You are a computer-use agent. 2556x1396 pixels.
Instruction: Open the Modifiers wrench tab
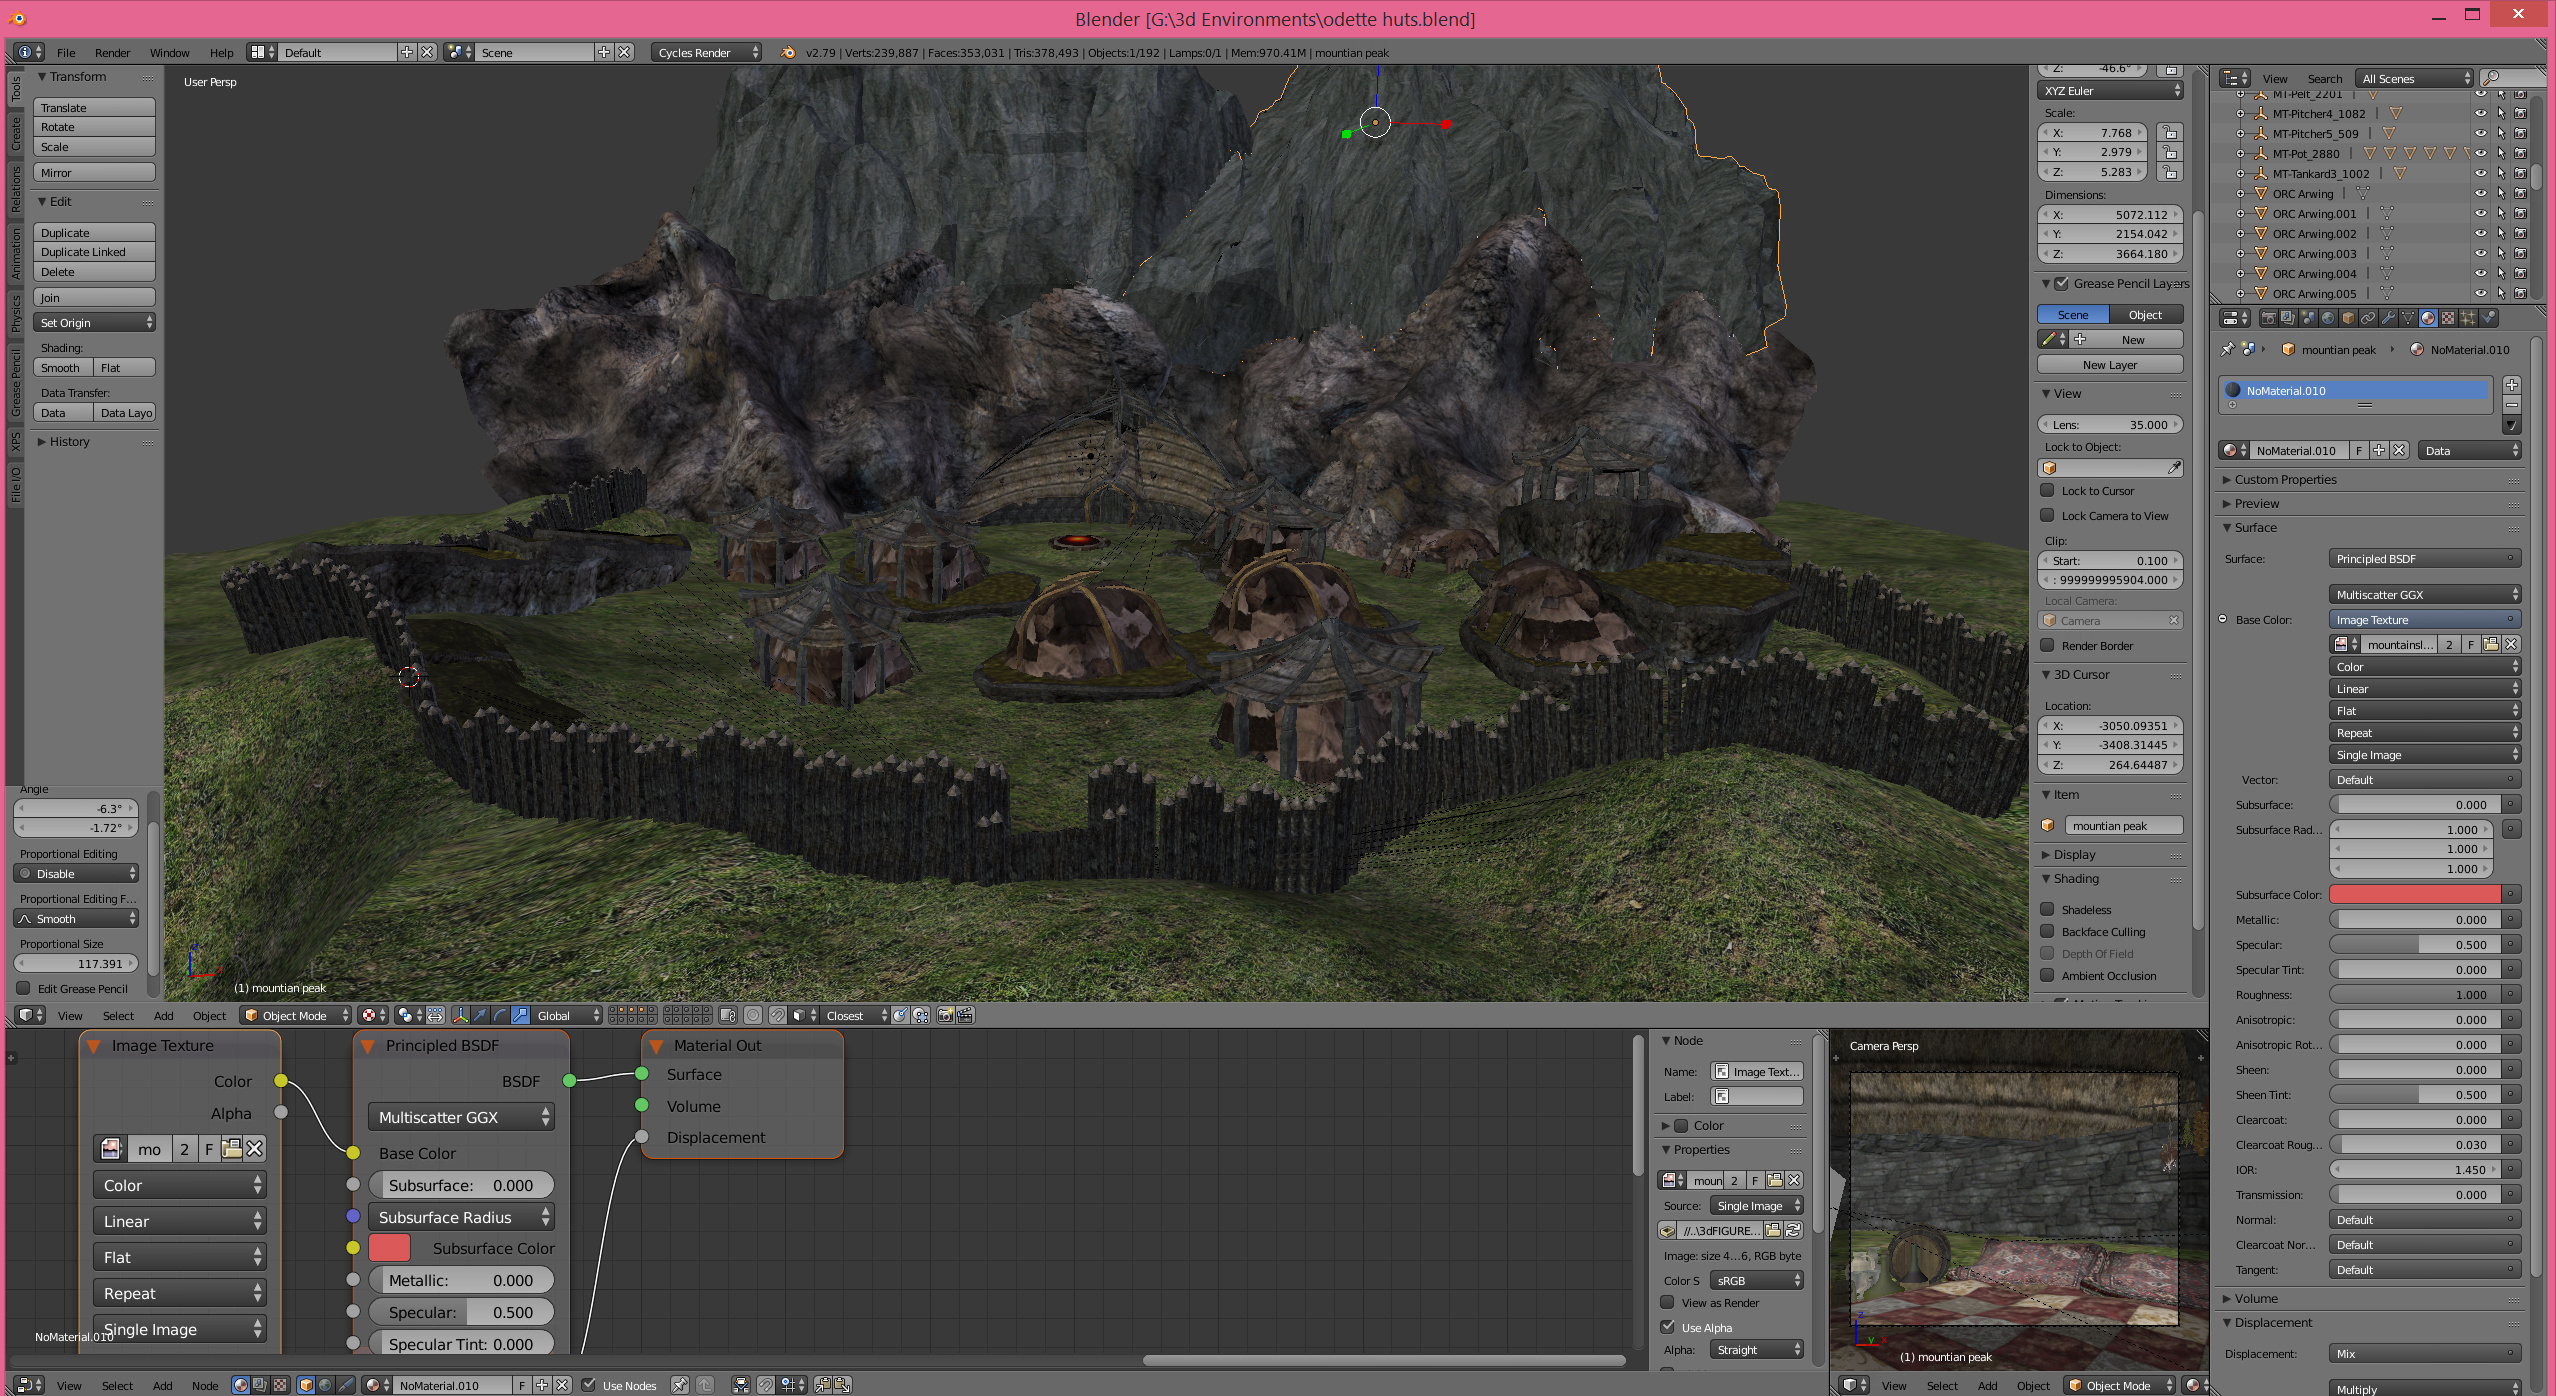2388,318
